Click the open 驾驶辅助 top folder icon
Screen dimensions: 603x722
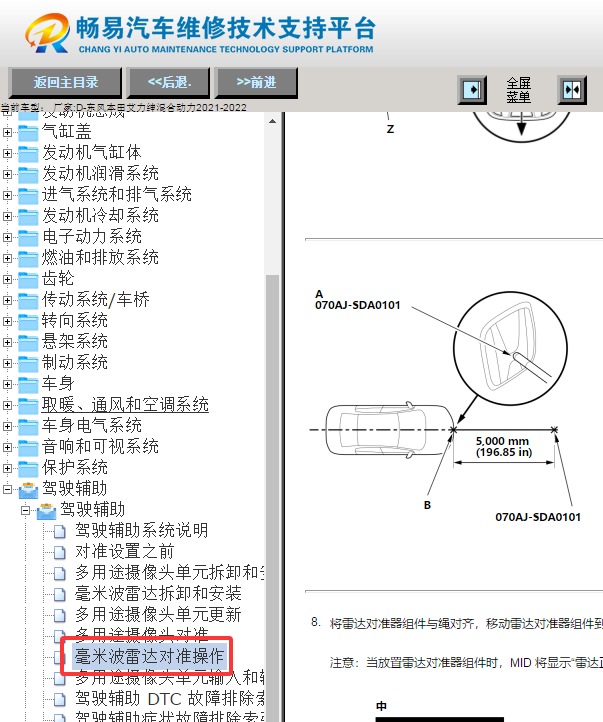[28, 490]
